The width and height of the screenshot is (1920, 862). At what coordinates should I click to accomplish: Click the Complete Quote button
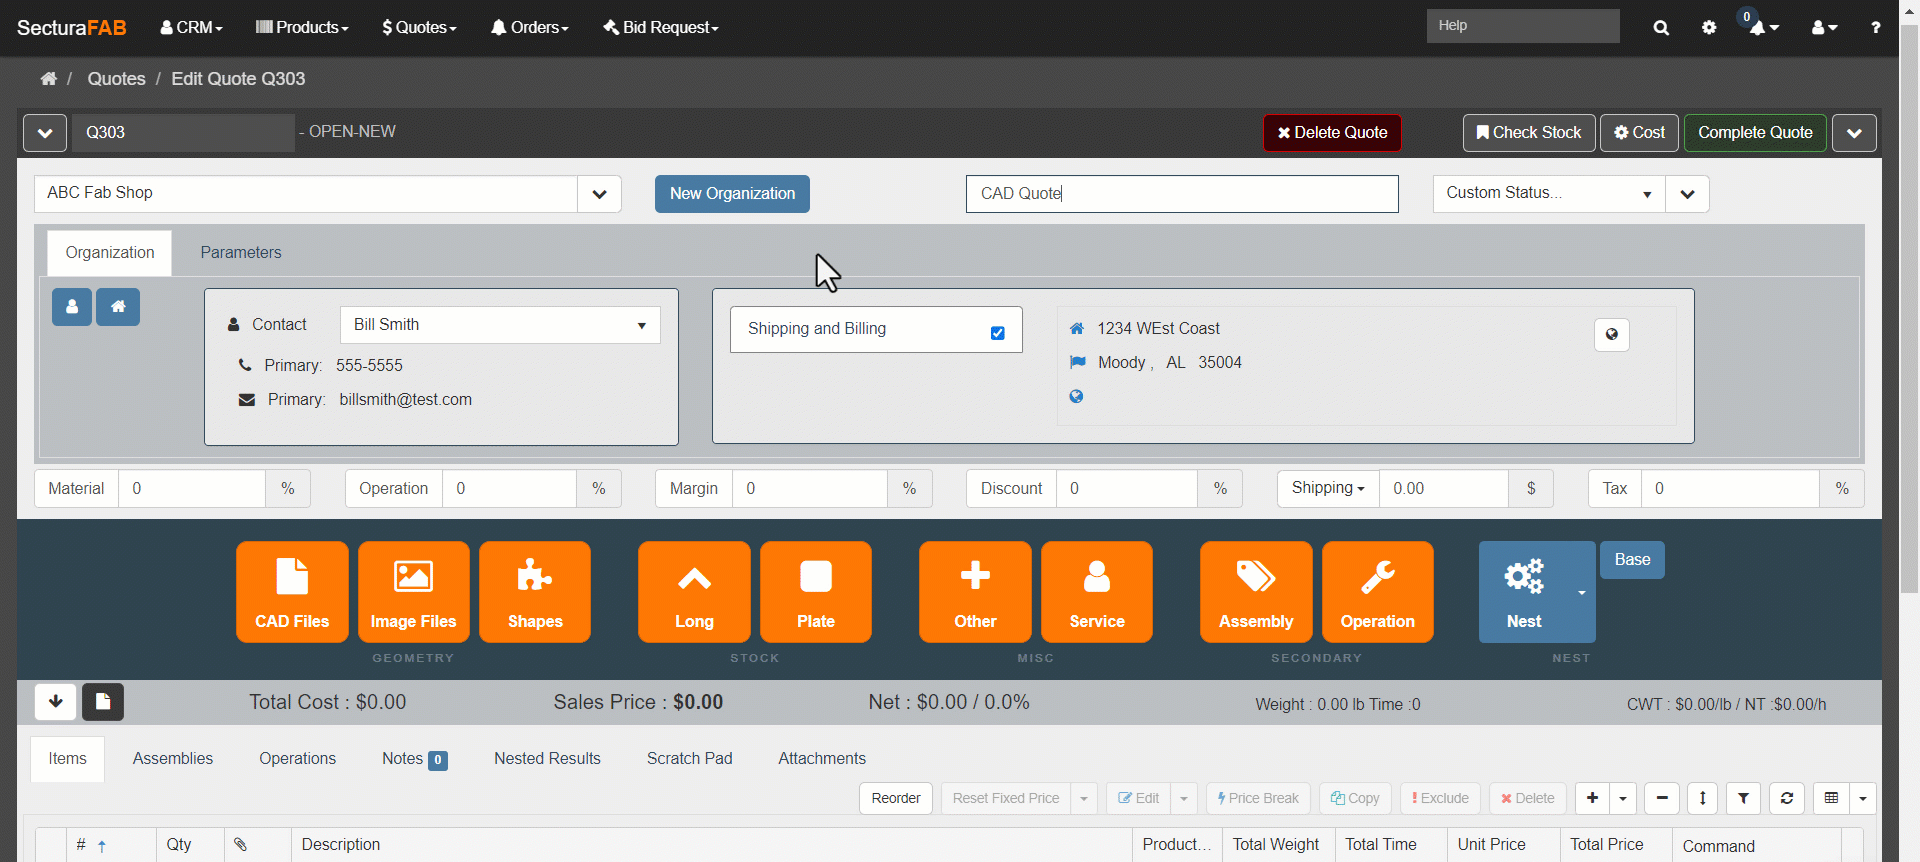pos(1754,133)
